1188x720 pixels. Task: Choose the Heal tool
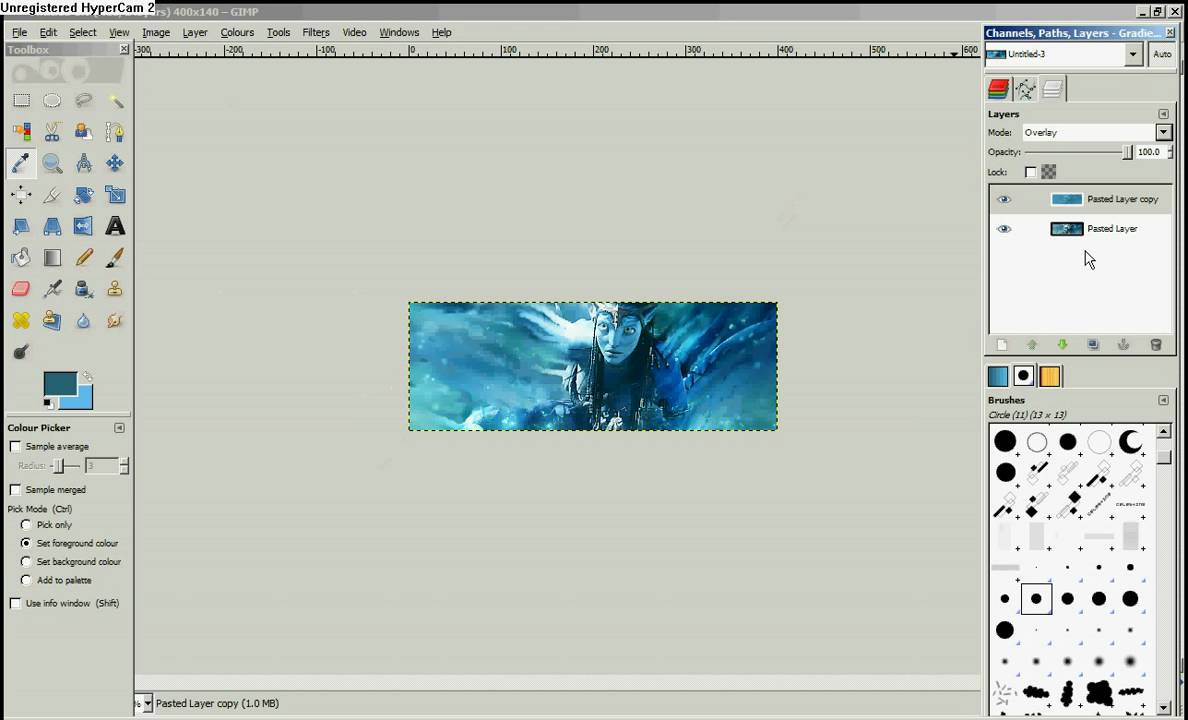(21, 321)
